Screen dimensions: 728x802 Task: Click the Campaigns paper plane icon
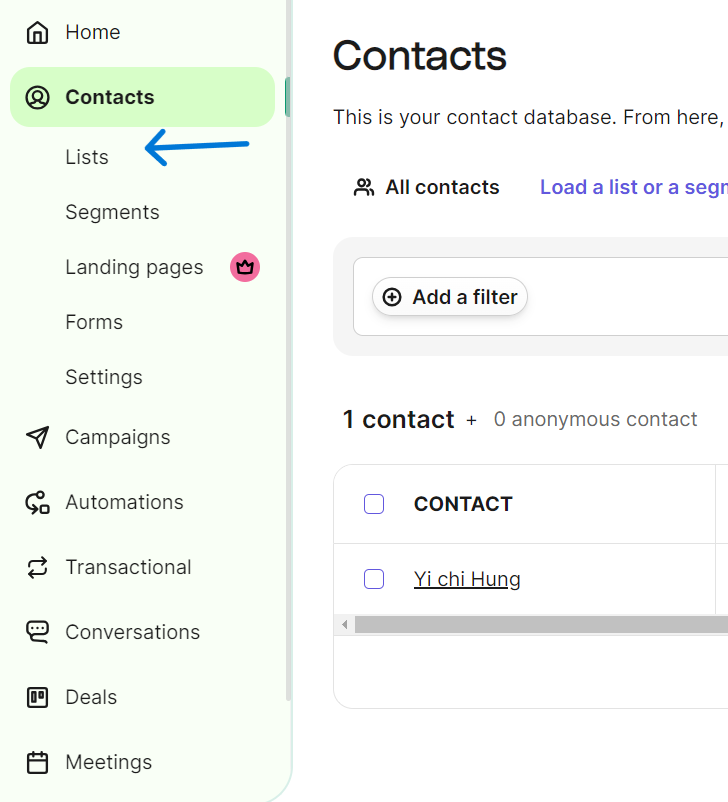tap(38, 437)
